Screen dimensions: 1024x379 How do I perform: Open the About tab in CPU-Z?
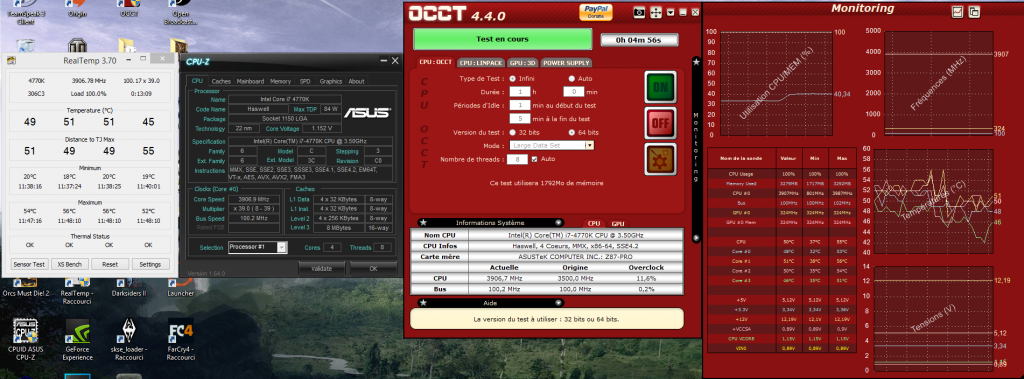356,81
